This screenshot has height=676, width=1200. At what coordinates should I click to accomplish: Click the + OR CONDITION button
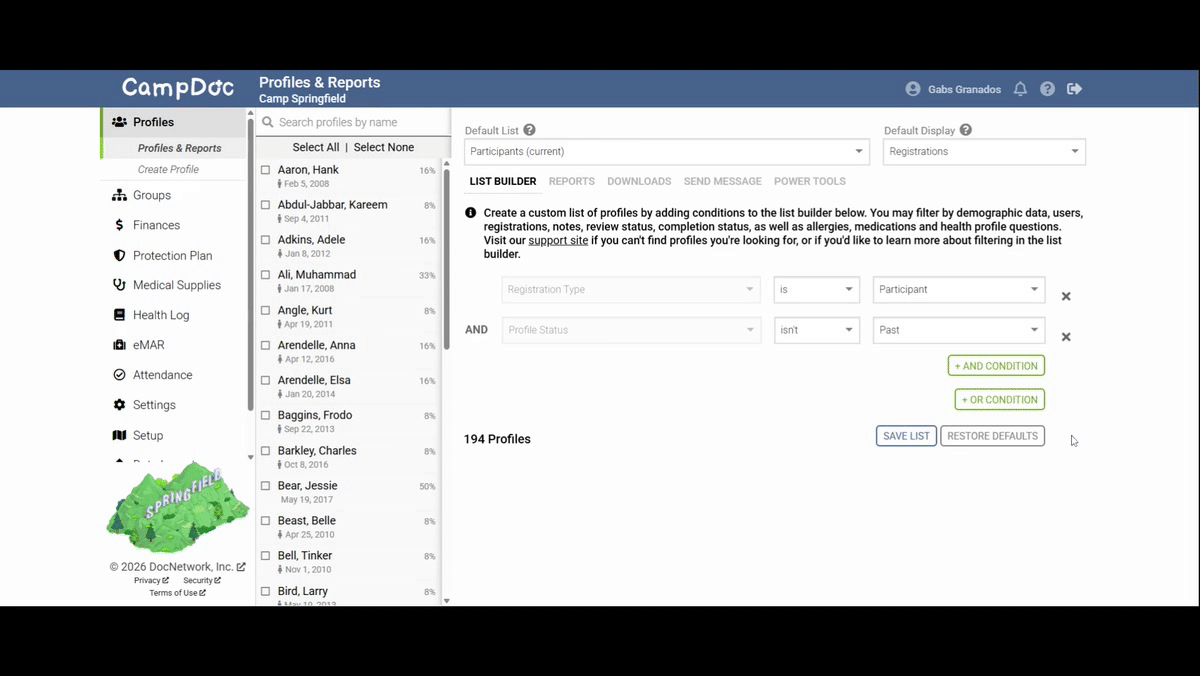(x=1000, y=400)
